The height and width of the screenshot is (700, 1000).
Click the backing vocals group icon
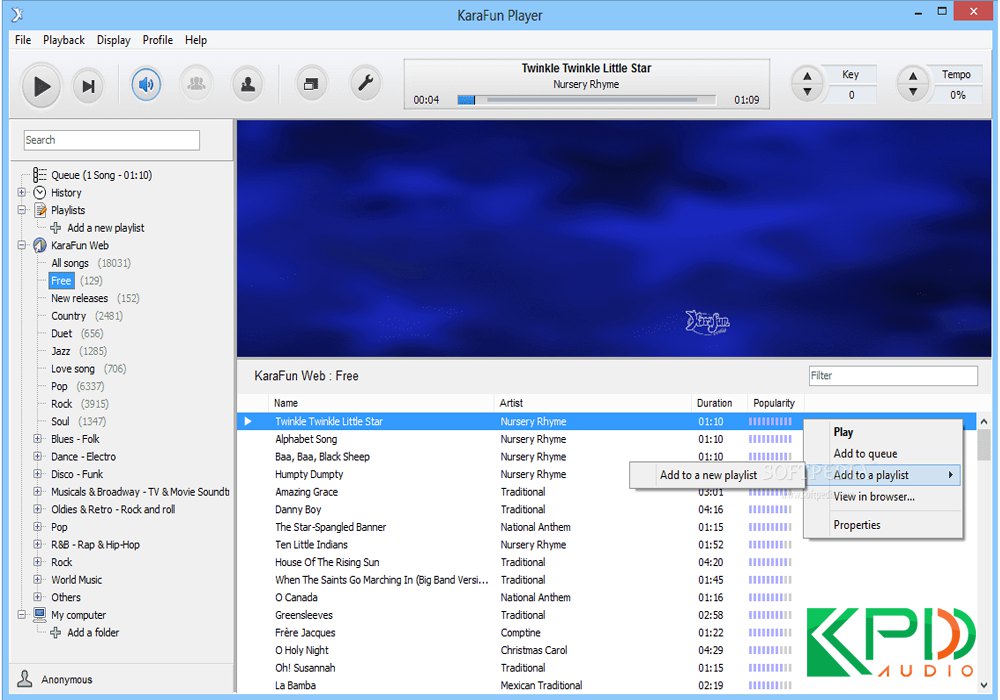pyautogui.click(x=196, y=85)
